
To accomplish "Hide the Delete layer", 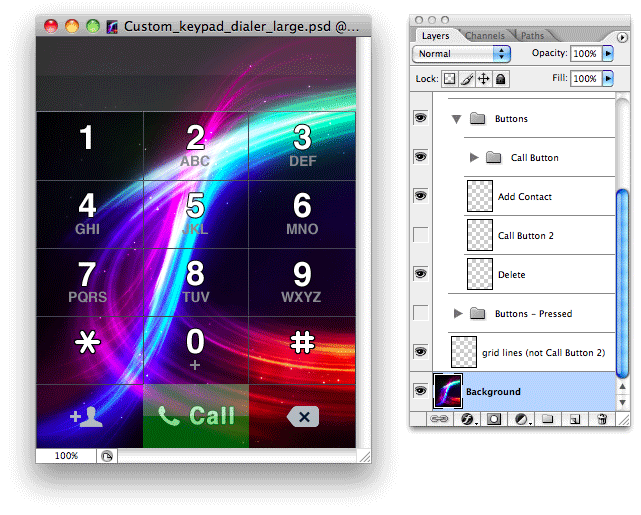I will 420,273.
